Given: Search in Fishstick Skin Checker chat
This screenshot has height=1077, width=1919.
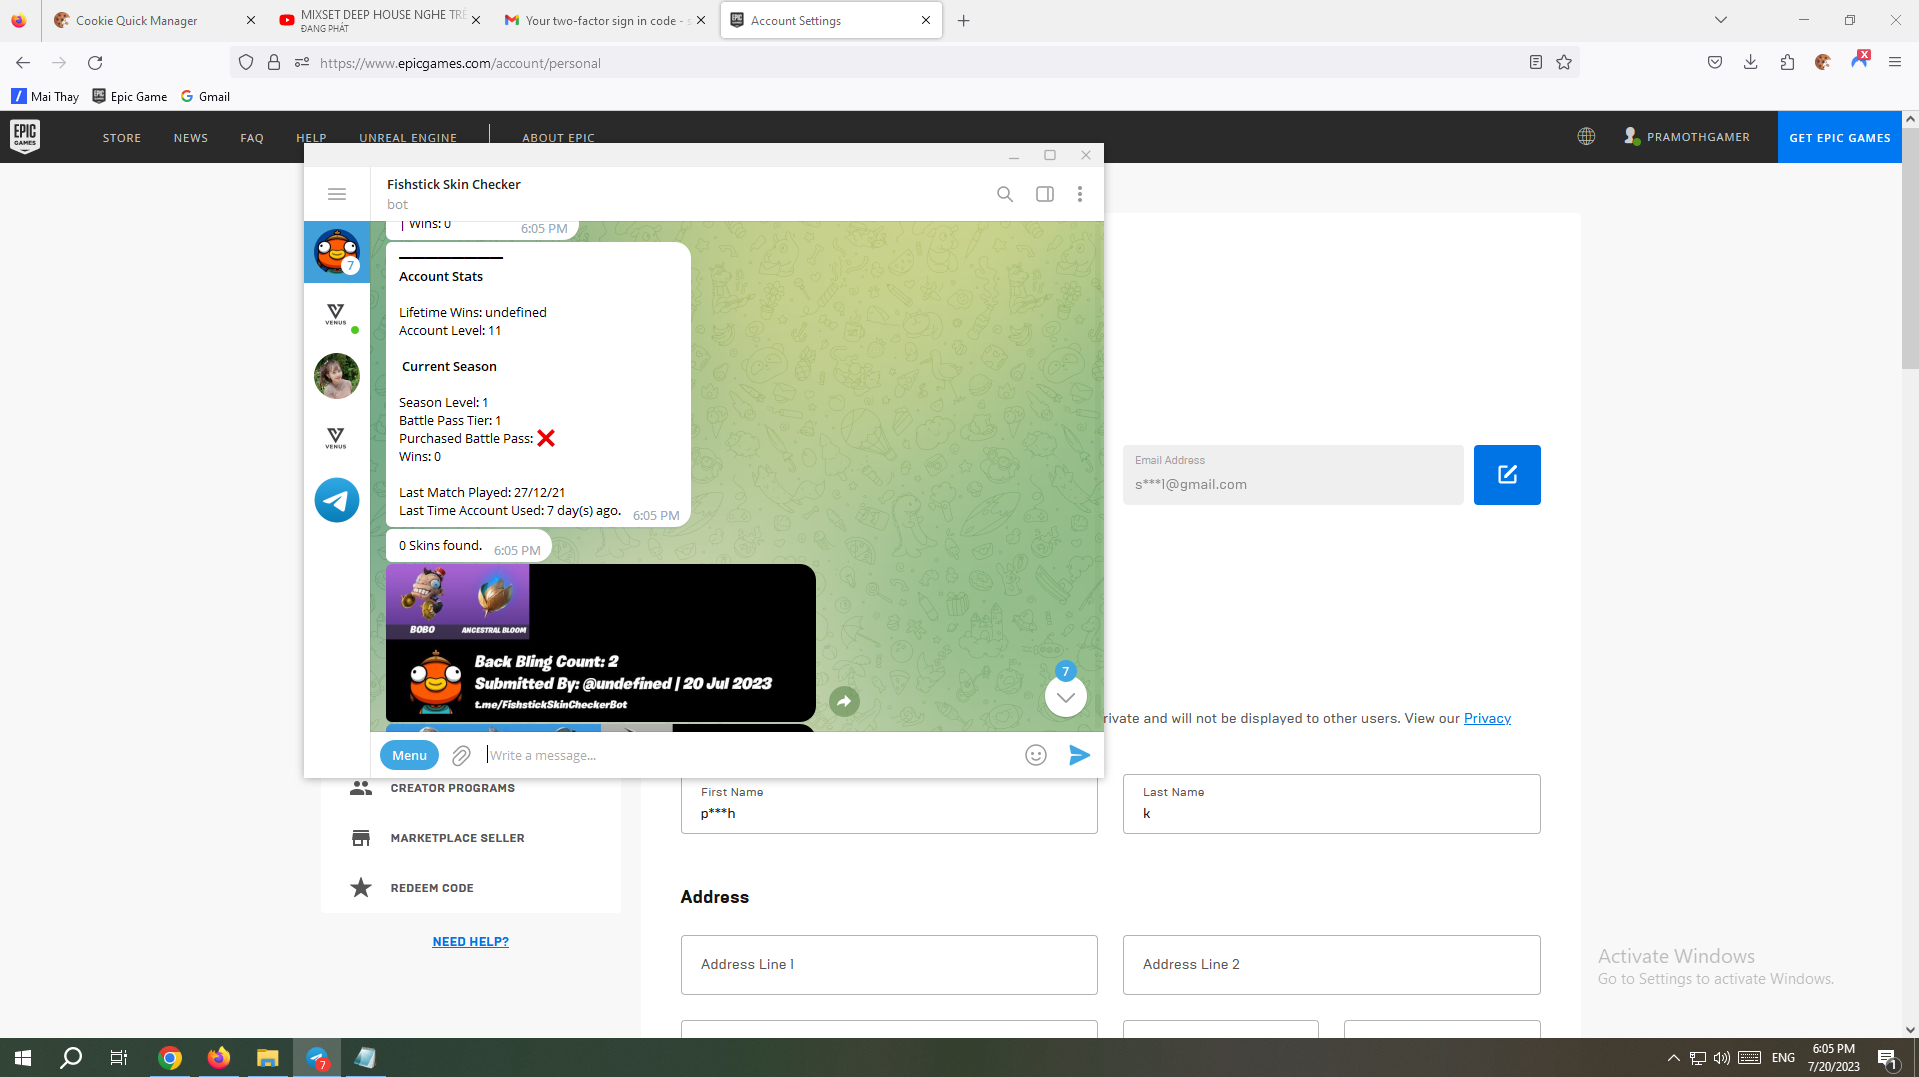Looking at the screenshot, I should coord(1005,194).
